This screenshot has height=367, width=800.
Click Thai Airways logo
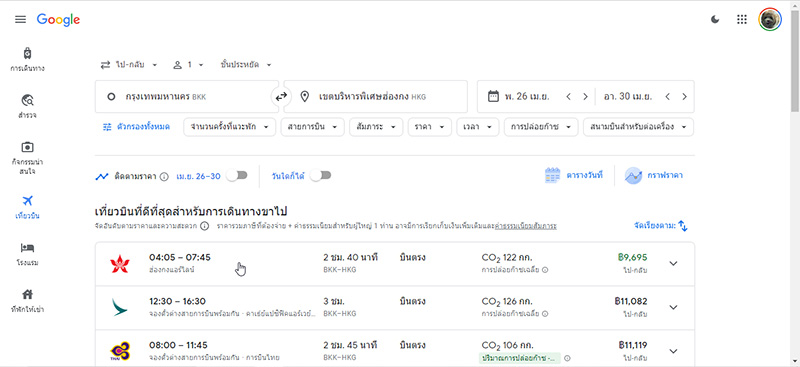point(120,351)
